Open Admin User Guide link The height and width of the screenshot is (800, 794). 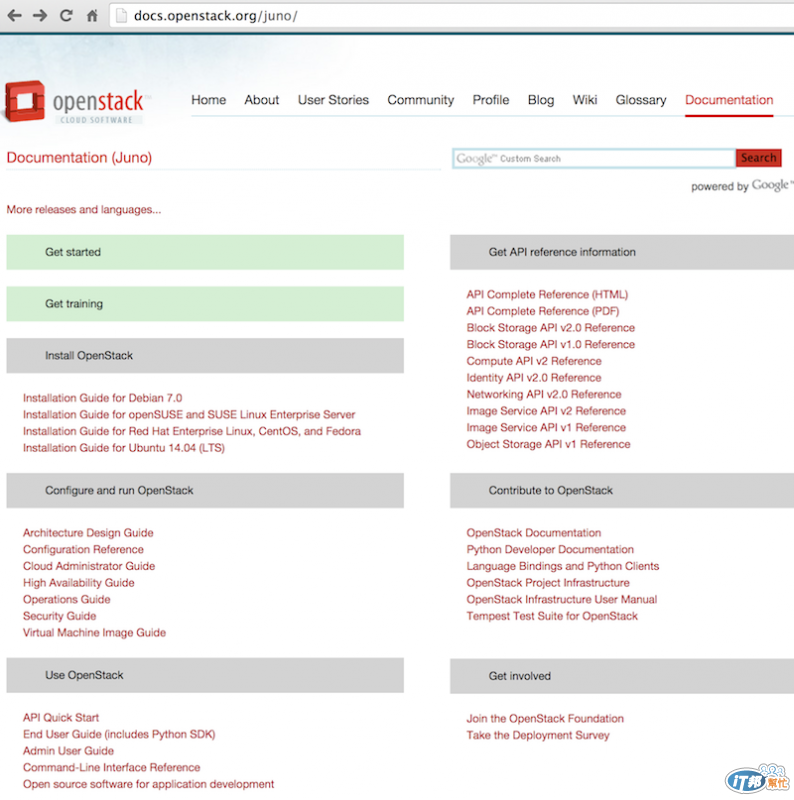pos(68,751)
